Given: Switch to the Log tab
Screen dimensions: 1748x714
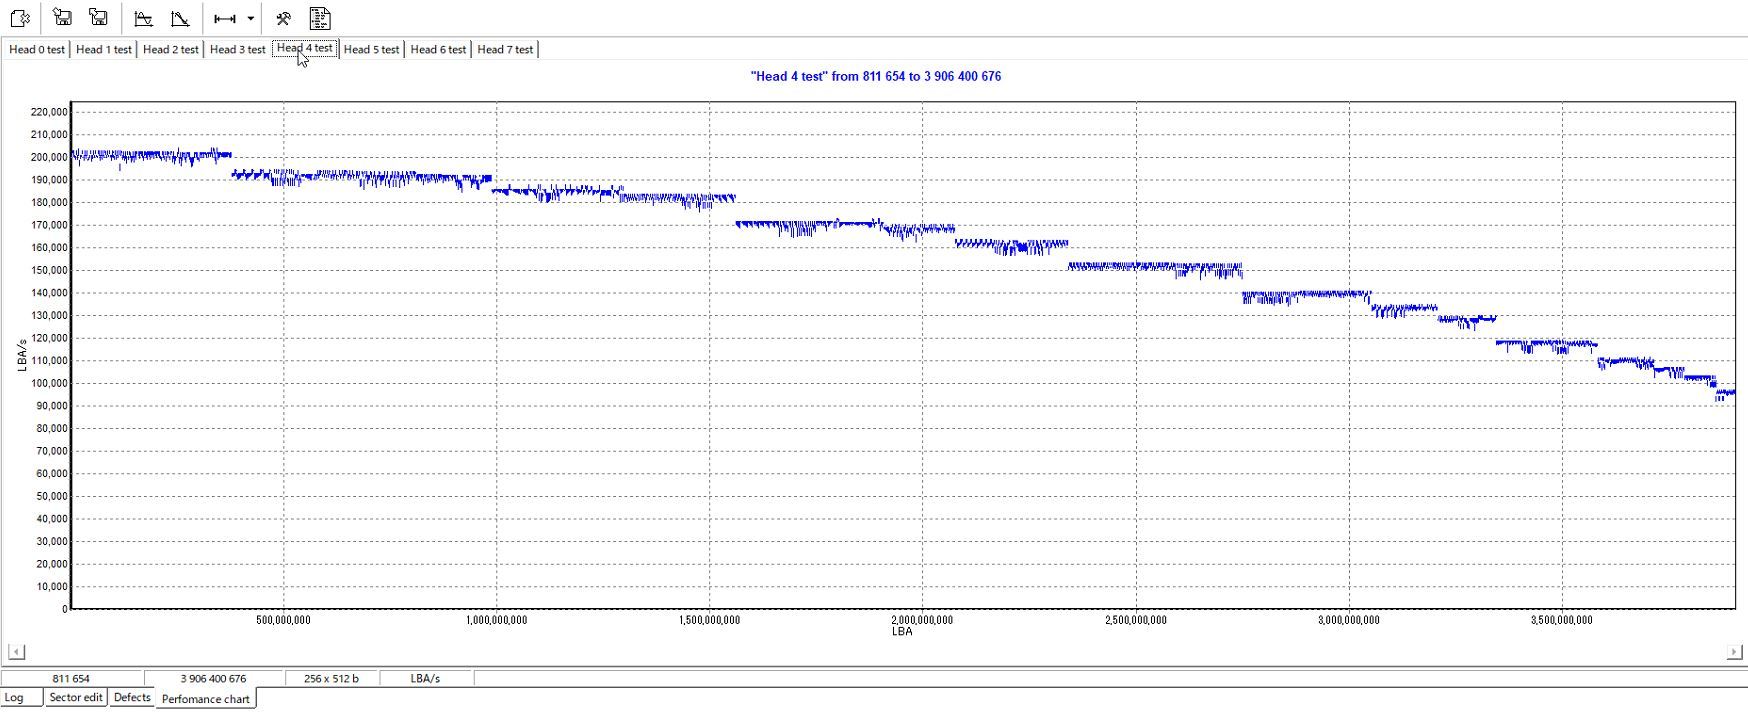Looking at the screenshot, I should (15, 697).
